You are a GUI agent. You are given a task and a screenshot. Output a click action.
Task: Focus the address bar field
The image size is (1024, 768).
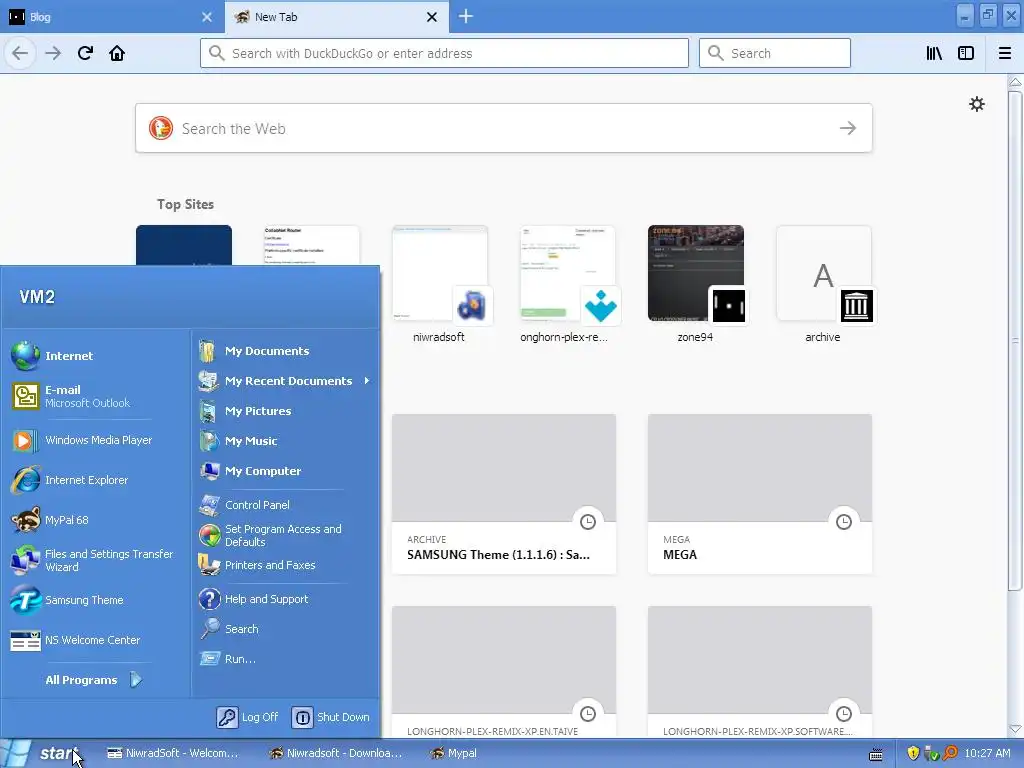coord(444,53)
